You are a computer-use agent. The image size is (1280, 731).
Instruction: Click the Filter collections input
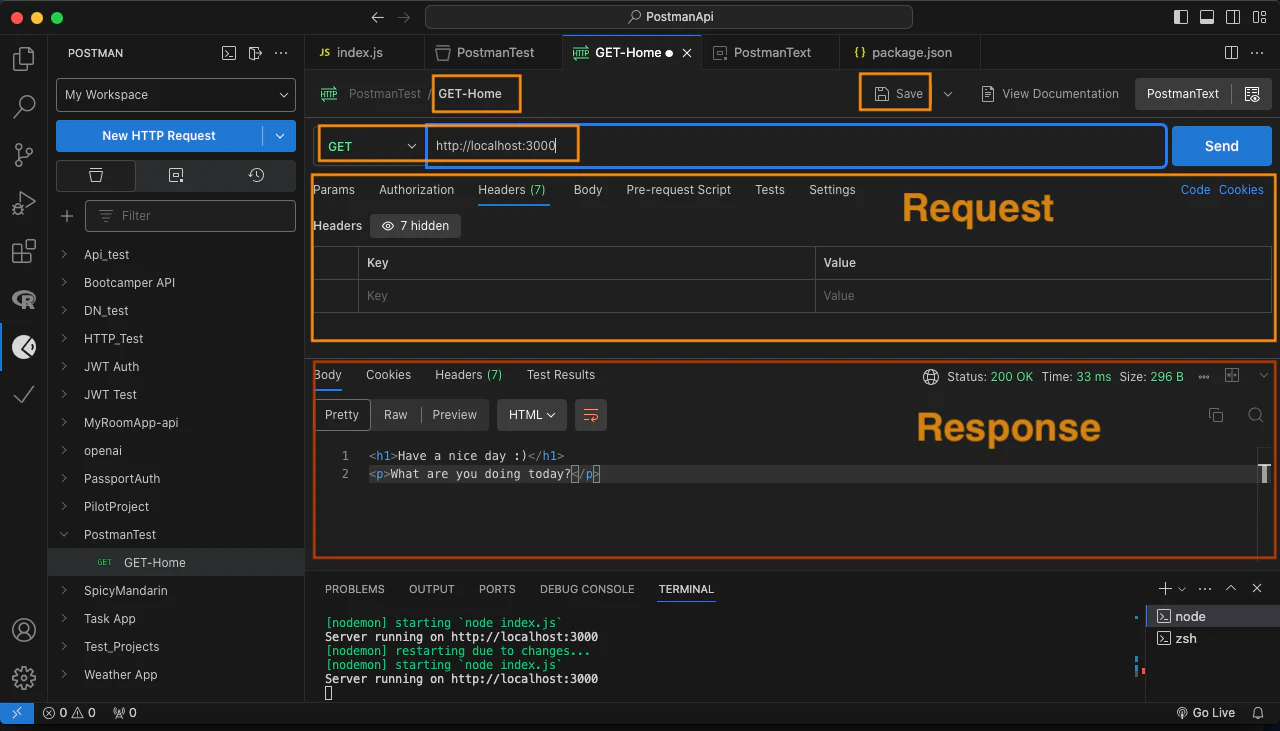pyautogui.click(x=191, y=216)
